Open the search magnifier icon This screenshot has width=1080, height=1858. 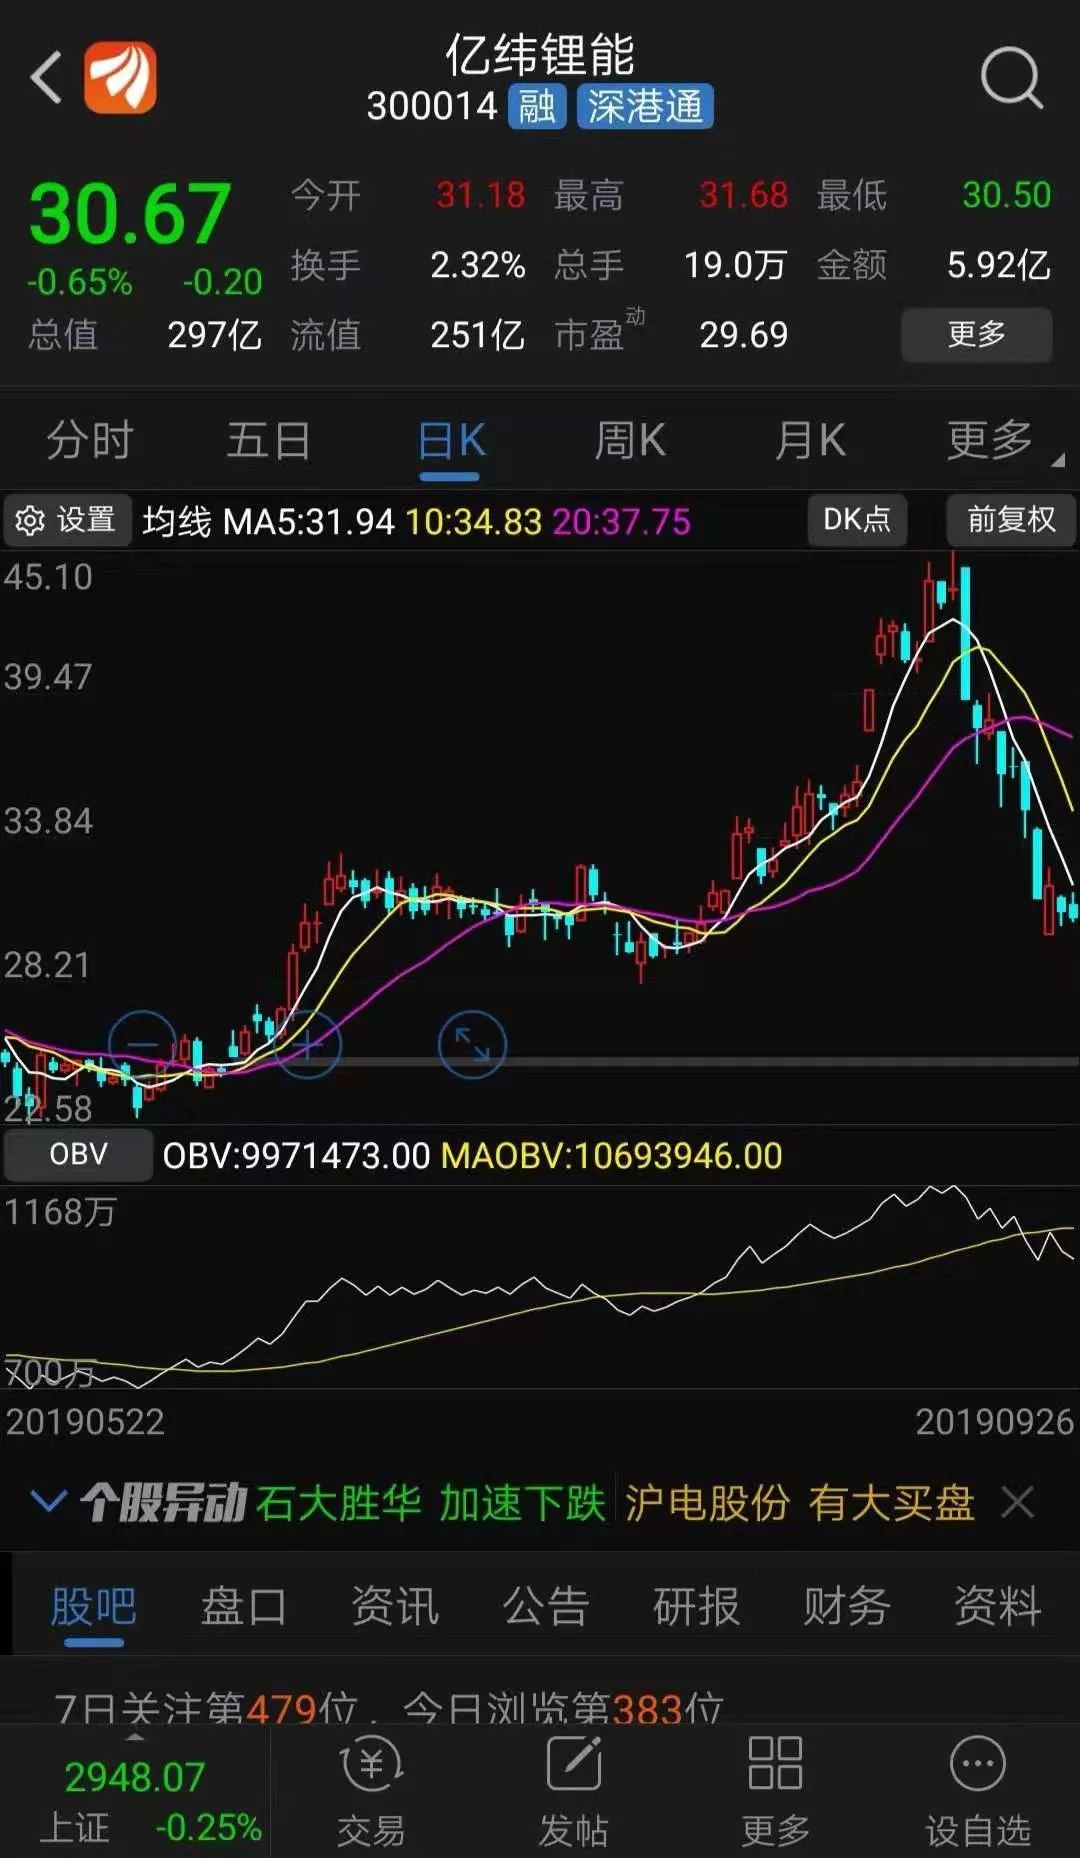pos(1011,77)
